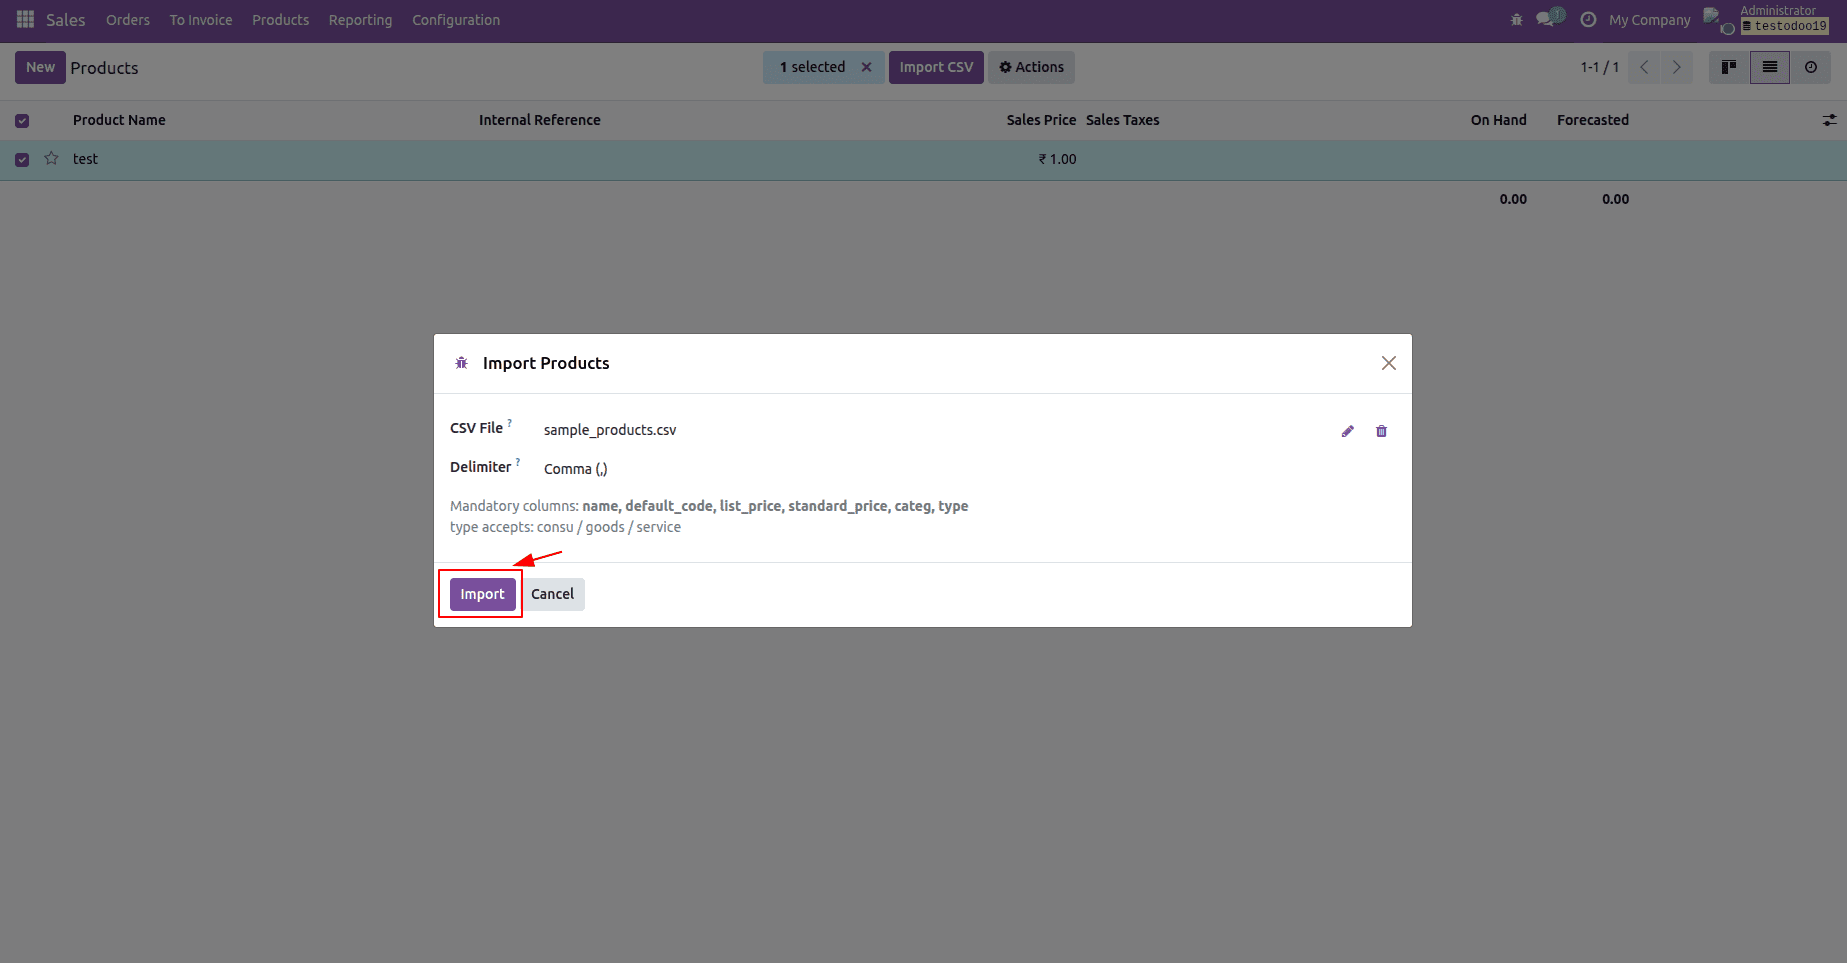This screenshot has width=1847, height=963.
Task: Open the Products menu
Action: [x=281, y=20]
